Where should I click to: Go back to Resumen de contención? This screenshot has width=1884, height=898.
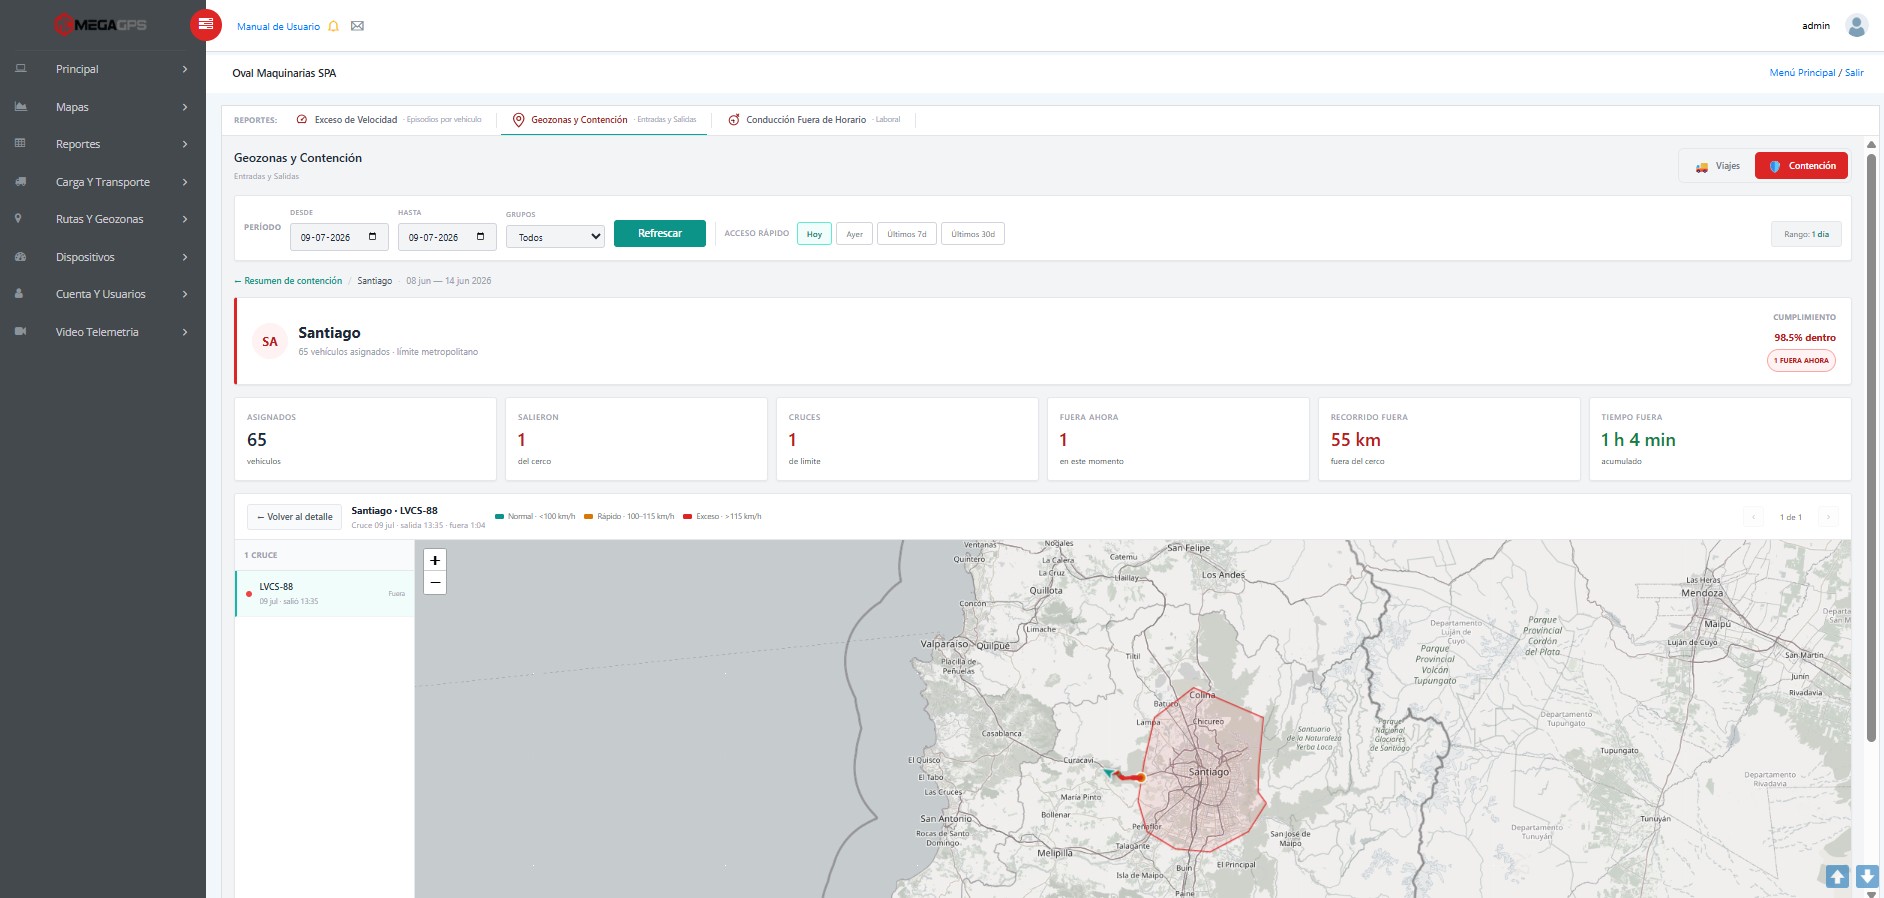pyautogui.click(x=288, y=281)
